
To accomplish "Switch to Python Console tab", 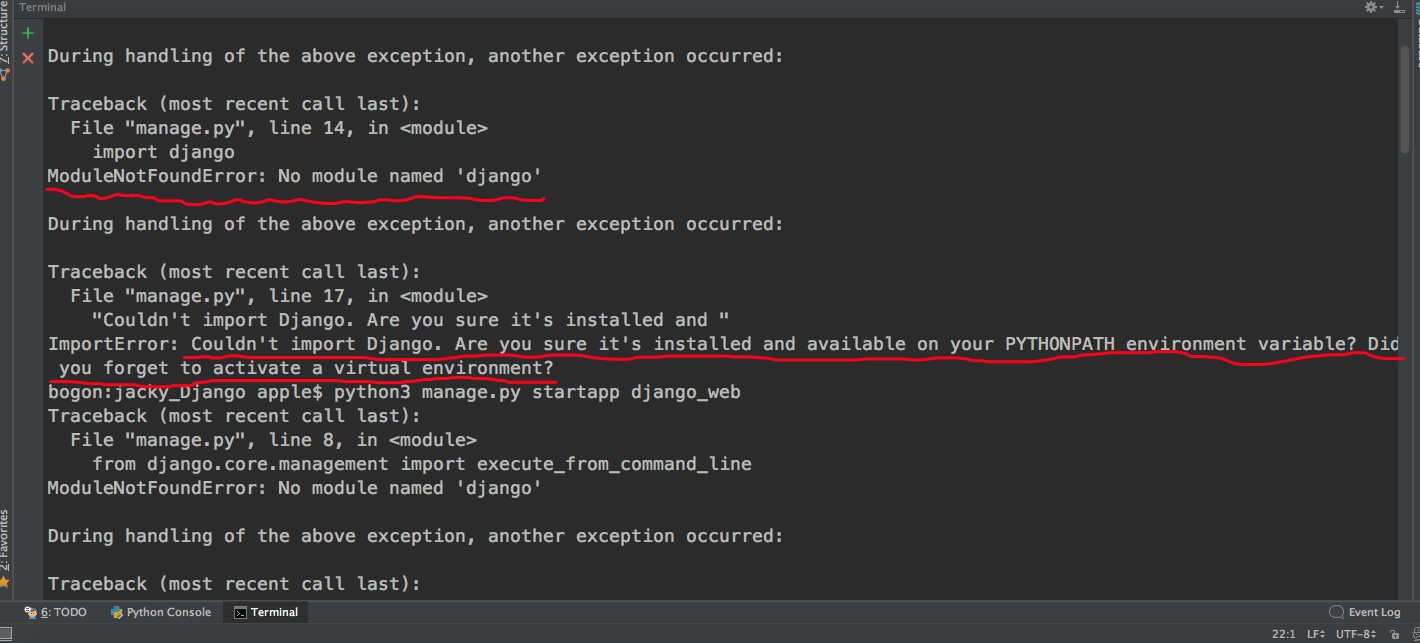I will click(x=161, y=612).
